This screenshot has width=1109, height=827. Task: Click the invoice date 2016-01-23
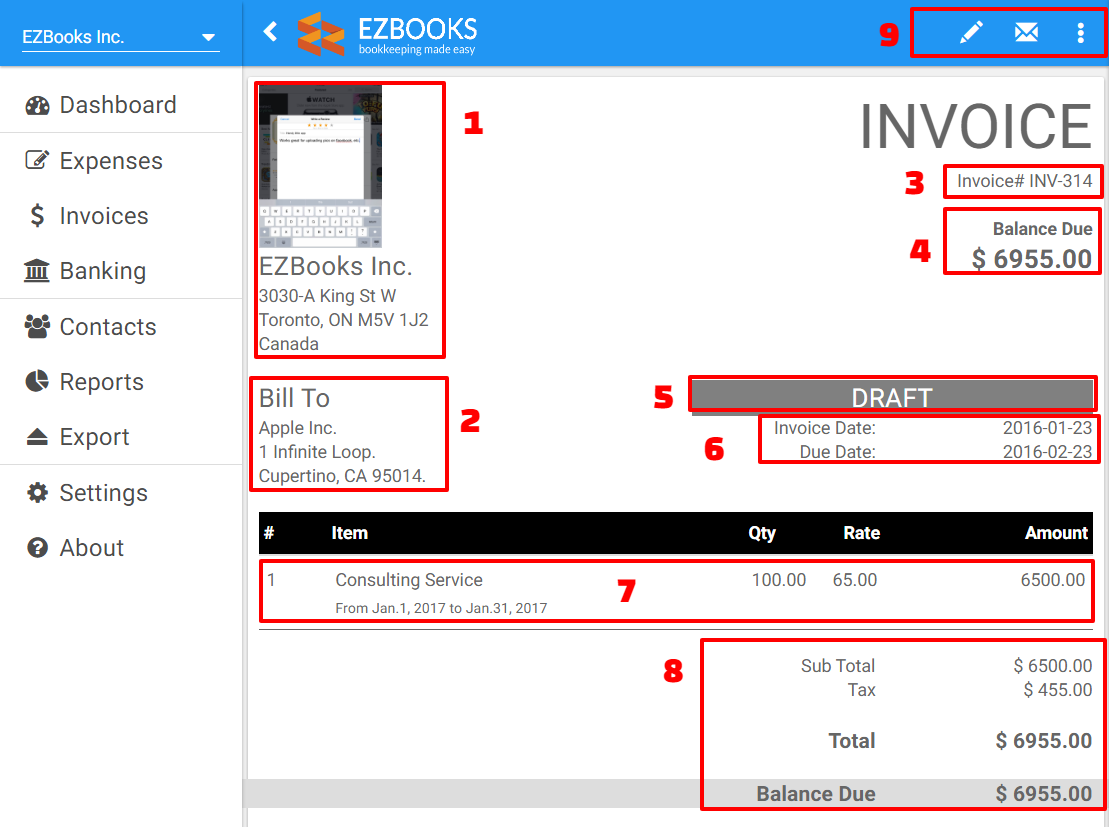click(1047, 428)
